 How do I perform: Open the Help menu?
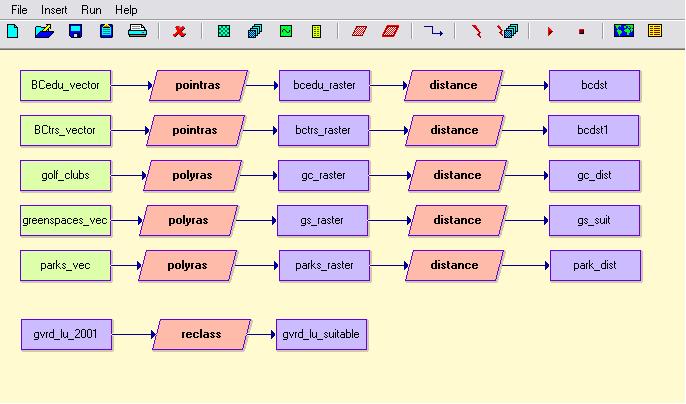click(x=126, y=9)
